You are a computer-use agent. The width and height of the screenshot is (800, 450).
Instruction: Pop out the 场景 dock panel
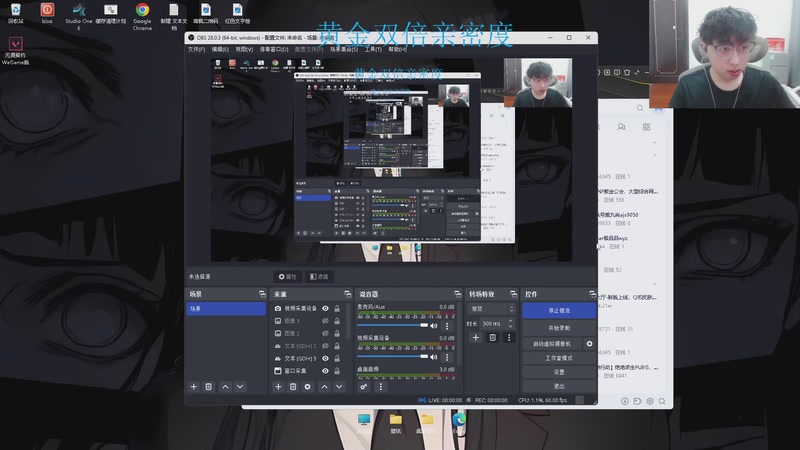pyautogui.click(x=262, y=294)
